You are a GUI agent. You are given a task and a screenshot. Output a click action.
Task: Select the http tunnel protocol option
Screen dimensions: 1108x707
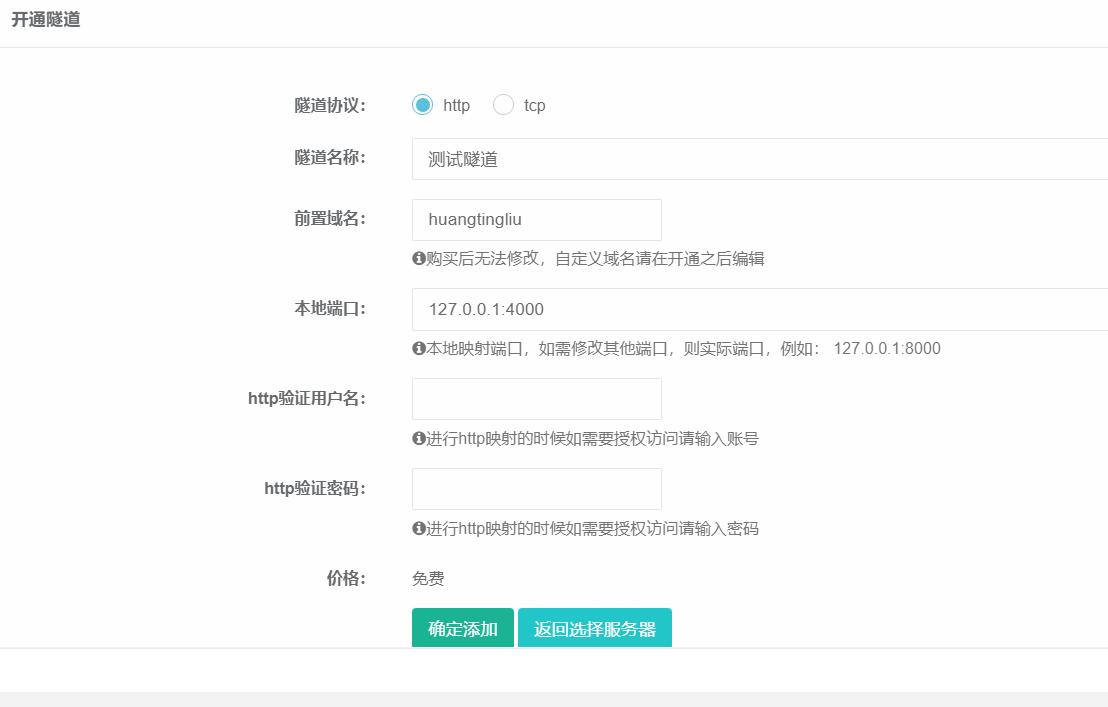[422, 104]
